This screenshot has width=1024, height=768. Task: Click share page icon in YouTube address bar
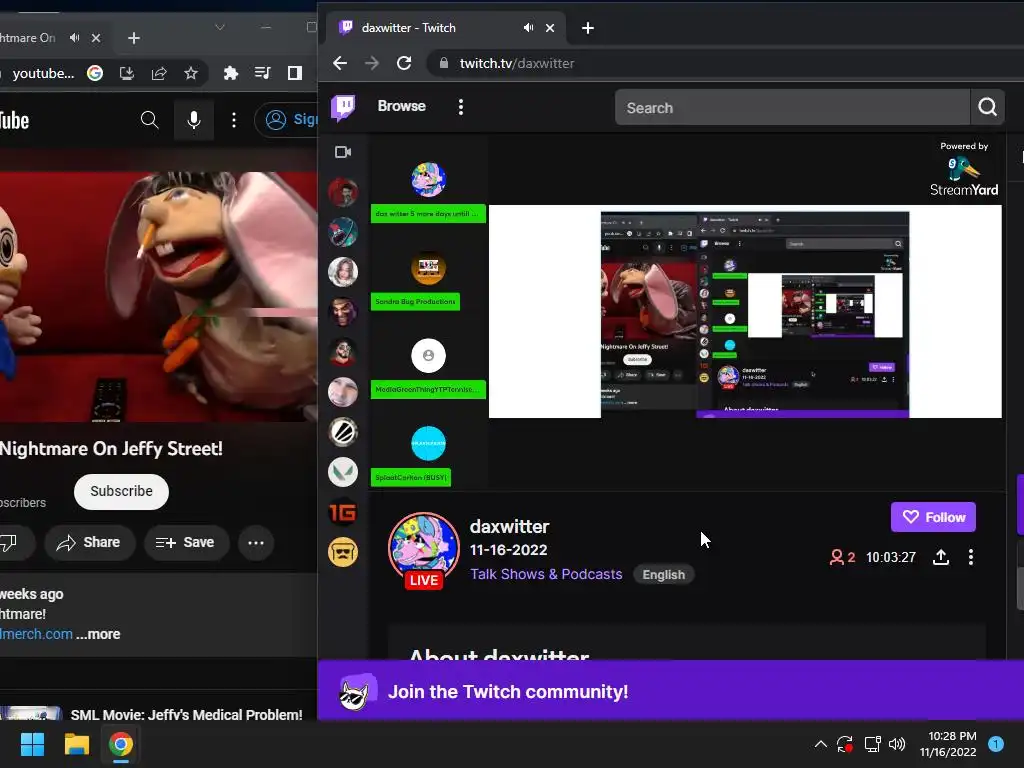[159, 73]
